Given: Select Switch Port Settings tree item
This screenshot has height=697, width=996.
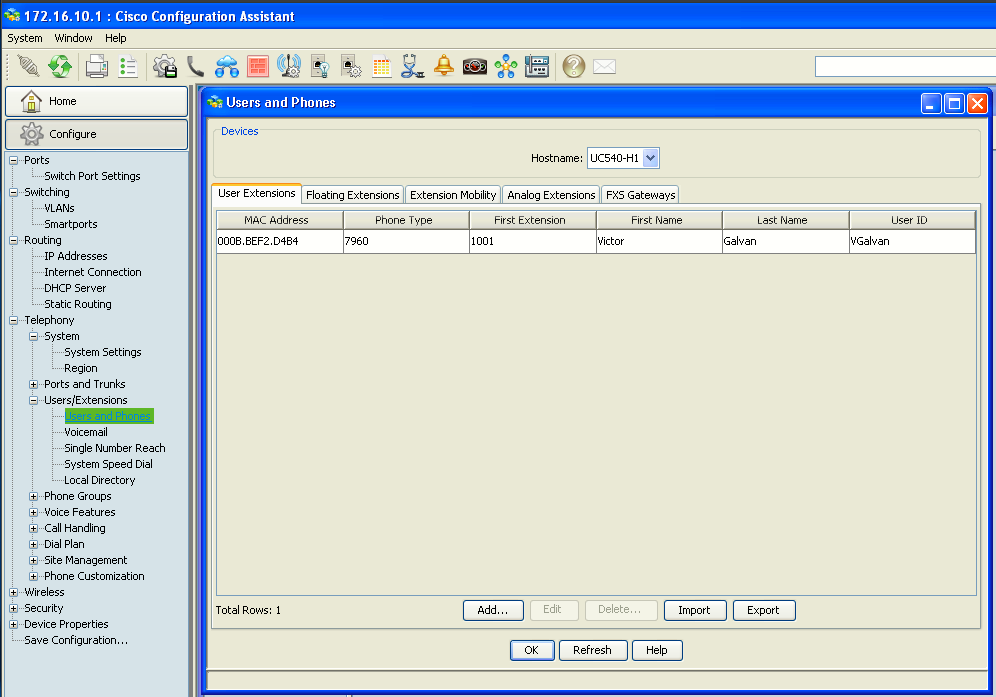Looking at the screenshot, I should tap(92, 176).
